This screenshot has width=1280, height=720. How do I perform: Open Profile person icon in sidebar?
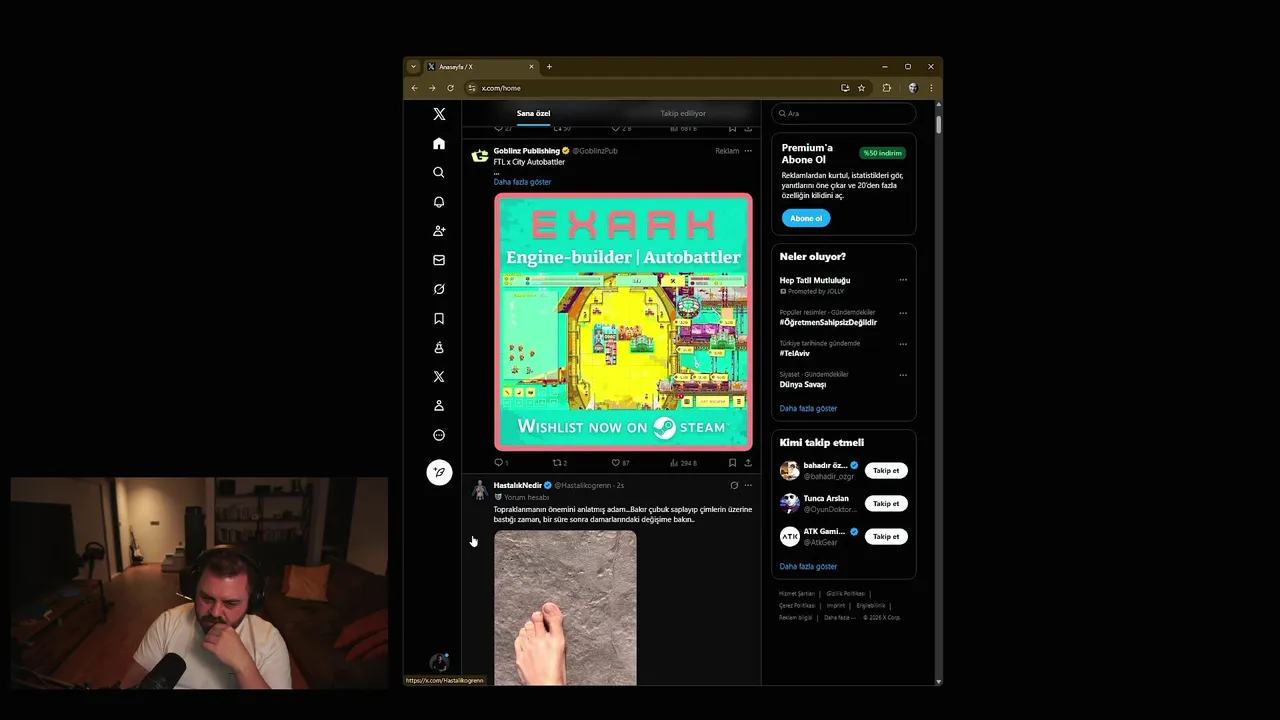[439, 406]
